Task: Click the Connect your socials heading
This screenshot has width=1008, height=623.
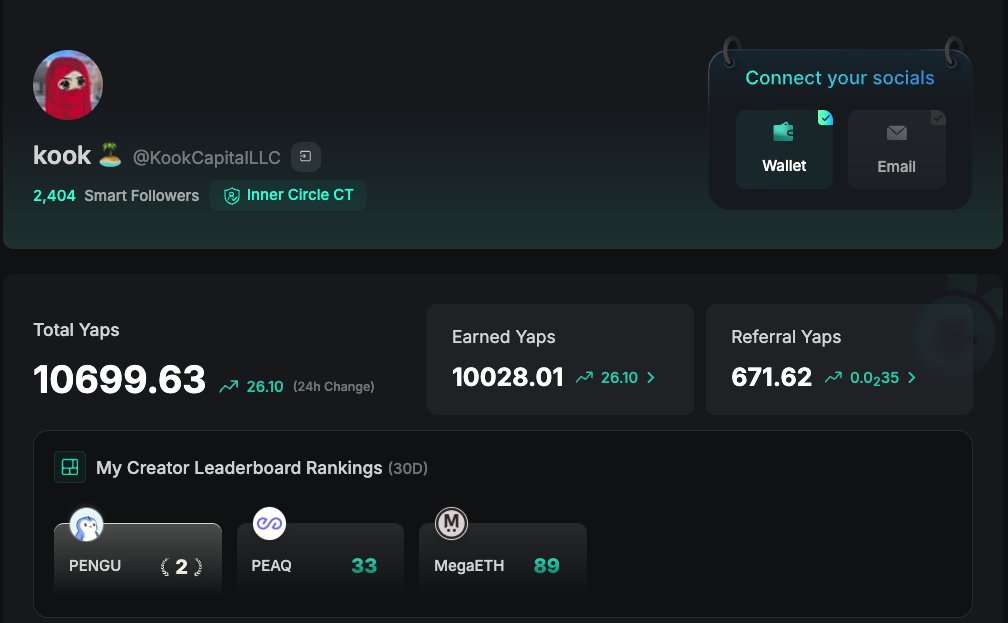Action: [840, 78]
